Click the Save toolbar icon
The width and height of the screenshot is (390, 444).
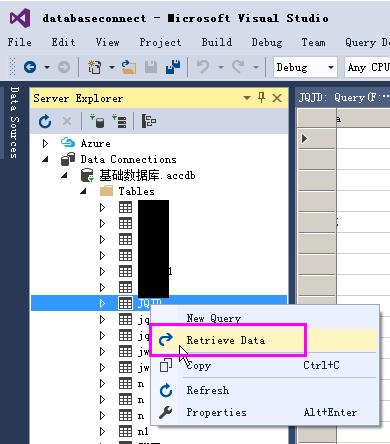tap(151, 67)
